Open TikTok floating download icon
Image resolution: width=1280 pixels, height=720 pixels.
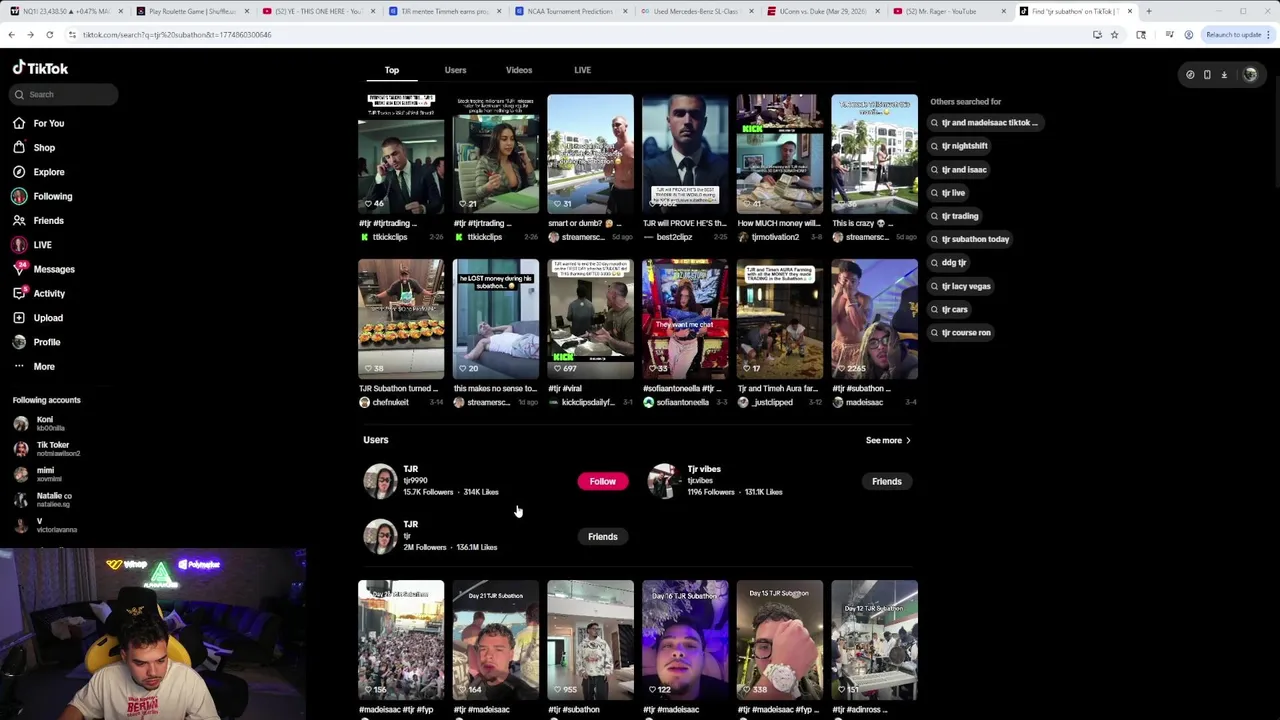point(1224,75)
